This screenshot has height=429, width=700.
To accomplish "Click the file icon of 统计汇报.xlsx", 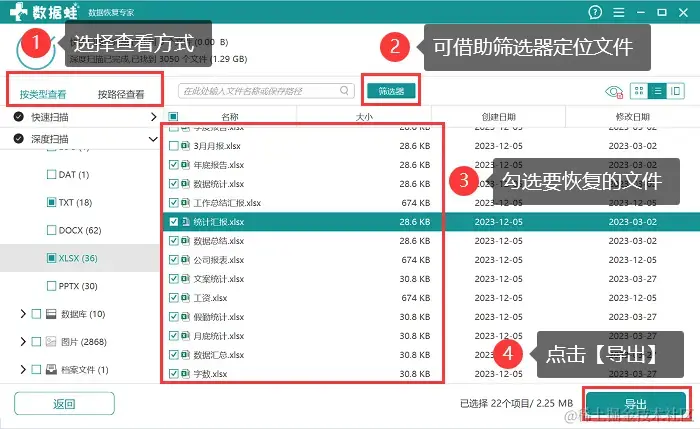I will pos(185,222).
